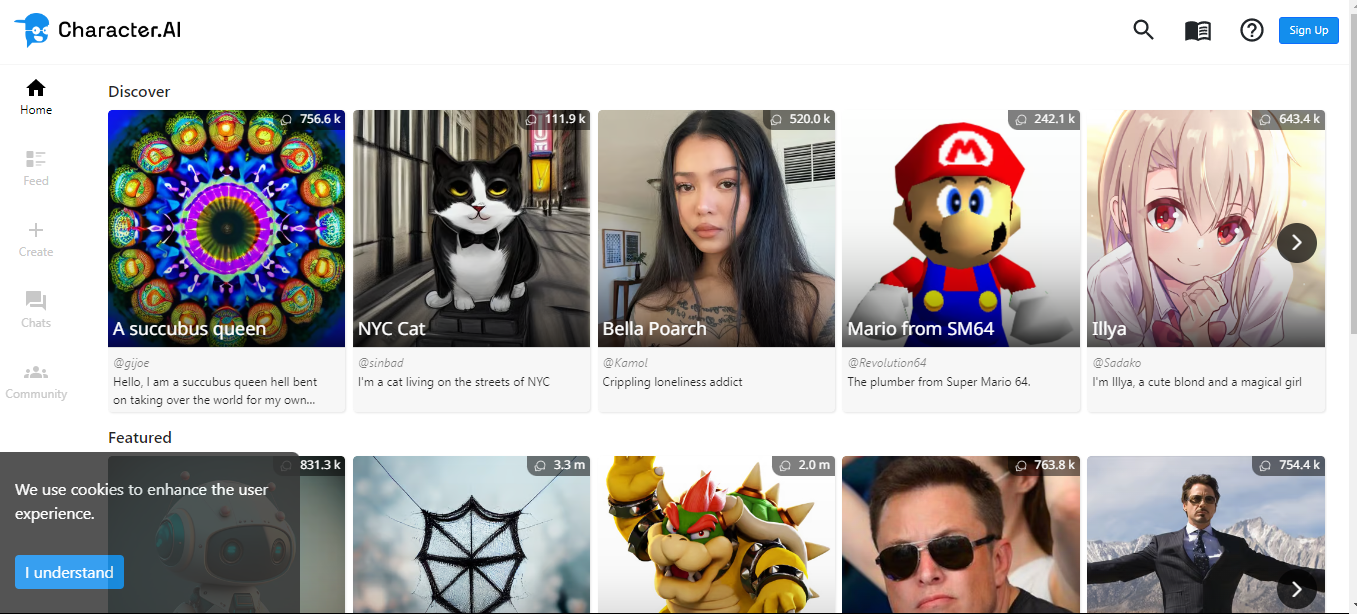Open the spider web featured card
Screen dimensions: 1357x614
click(471, 535)
